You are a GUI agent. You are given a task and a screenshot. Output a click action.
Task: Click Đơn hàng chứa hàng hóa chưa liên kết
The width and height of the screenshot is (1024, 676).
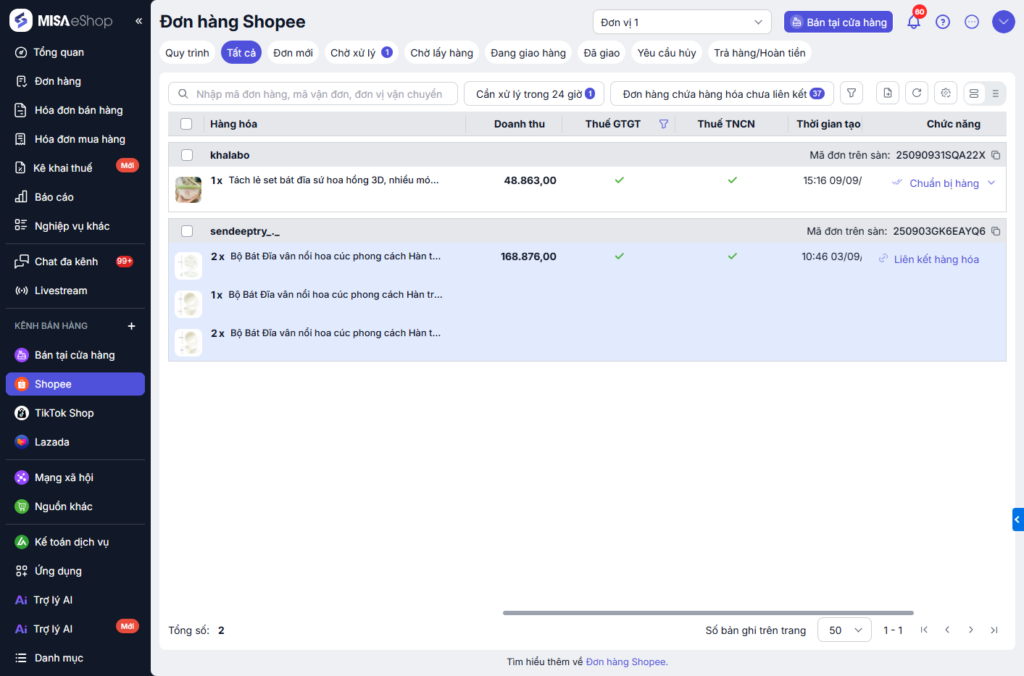point(722,94)
